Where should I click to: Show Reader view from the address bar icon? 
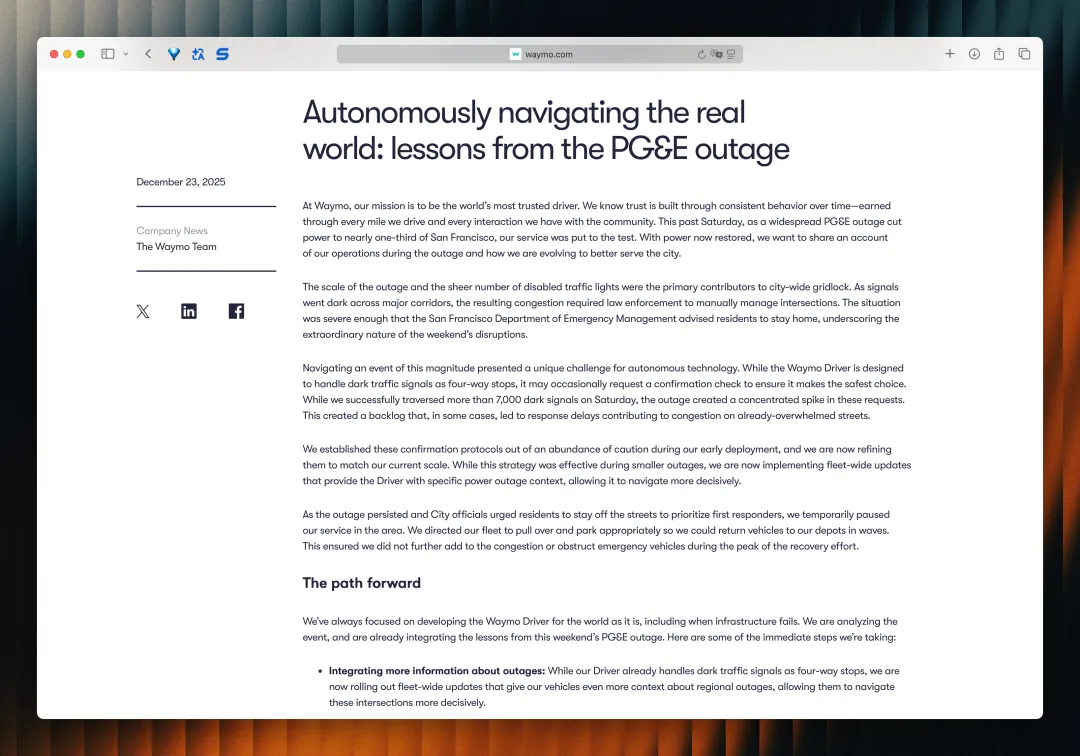[x=731, y=54]
